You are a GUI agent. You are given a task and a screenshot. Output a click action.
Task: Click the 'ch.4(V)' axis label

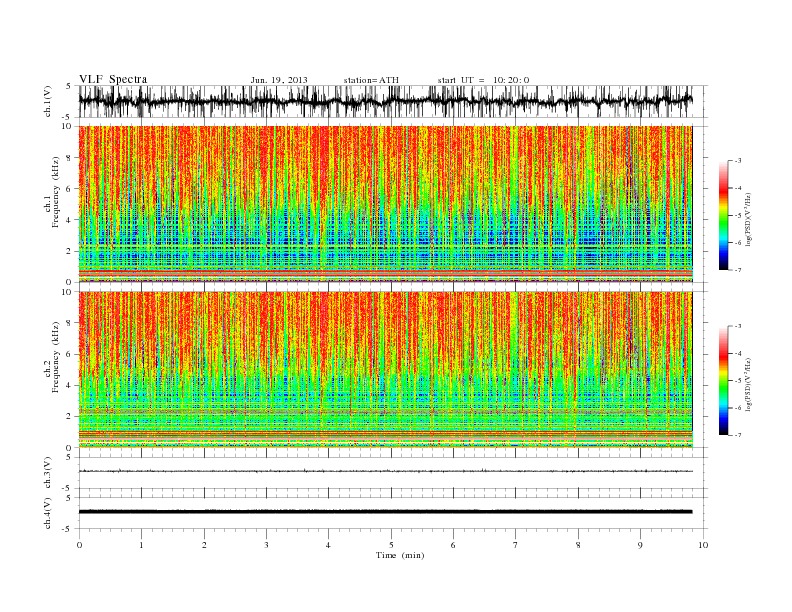(48, 513)
